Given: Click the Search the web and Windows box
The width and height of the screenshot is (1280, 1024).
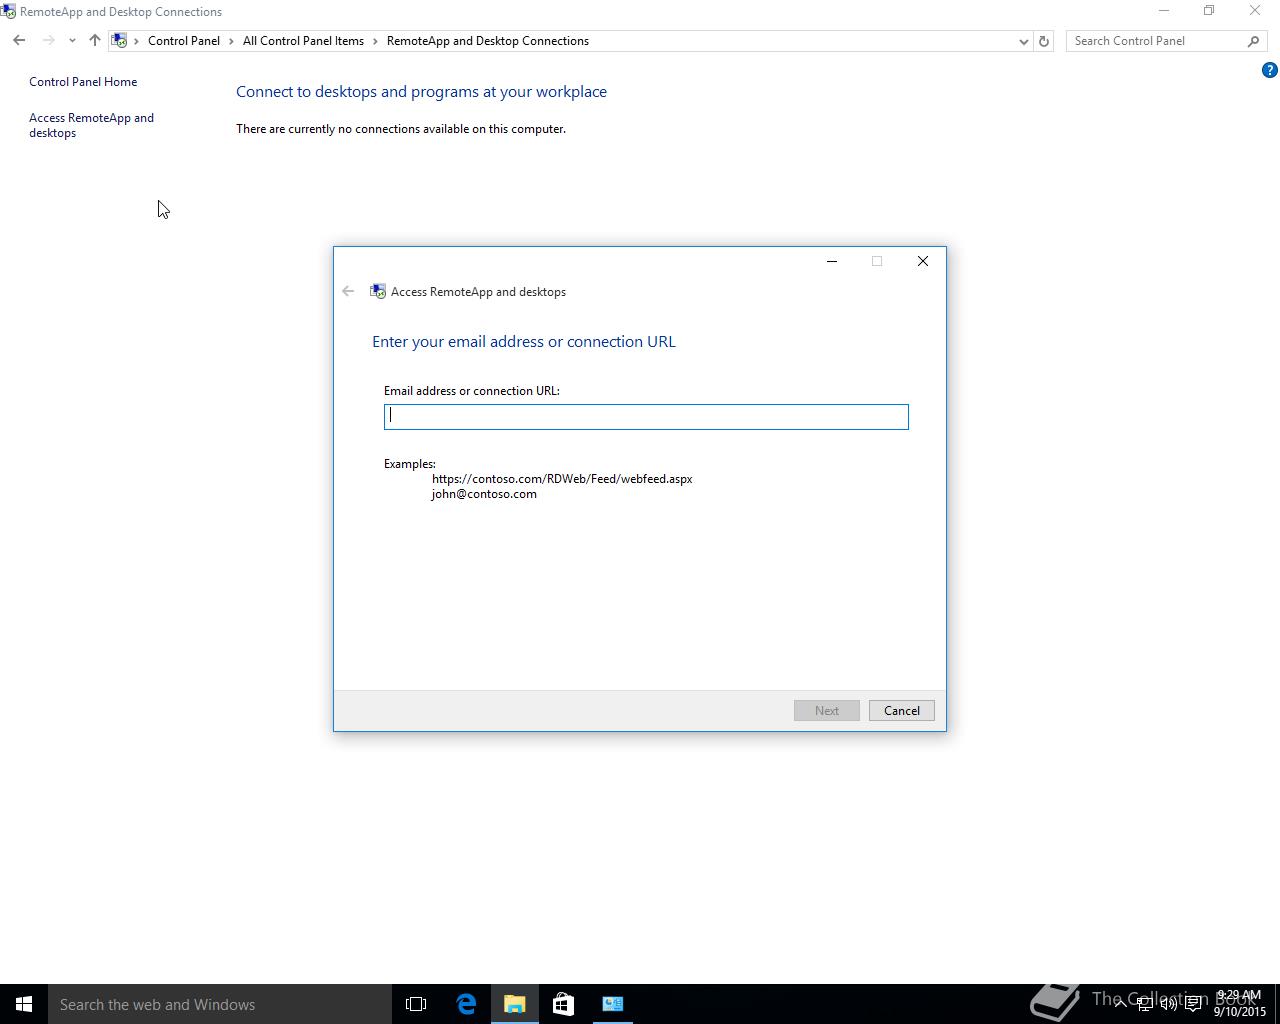Looking at the screenshot, I should click(x=220, y=1004).
